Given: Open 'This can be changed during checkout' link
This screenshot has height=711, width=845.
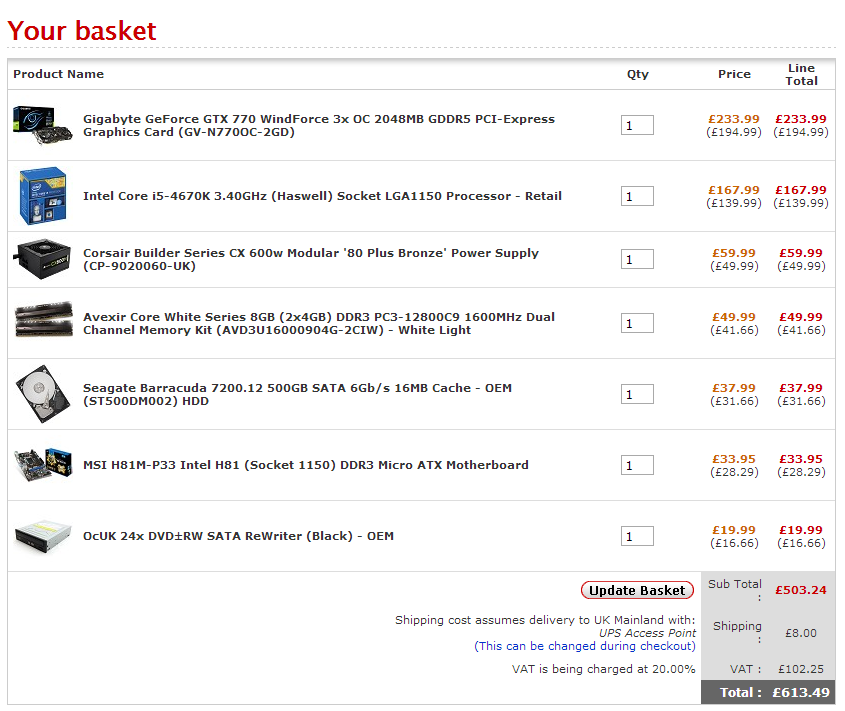Looking at the screenshot, I should tap(585, 646).
